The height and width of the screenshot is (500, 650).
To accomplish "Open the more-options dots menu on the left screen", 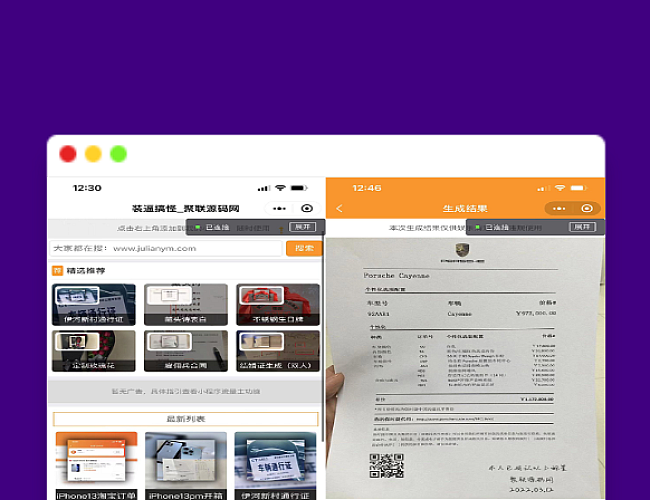I will pos(279,209).
